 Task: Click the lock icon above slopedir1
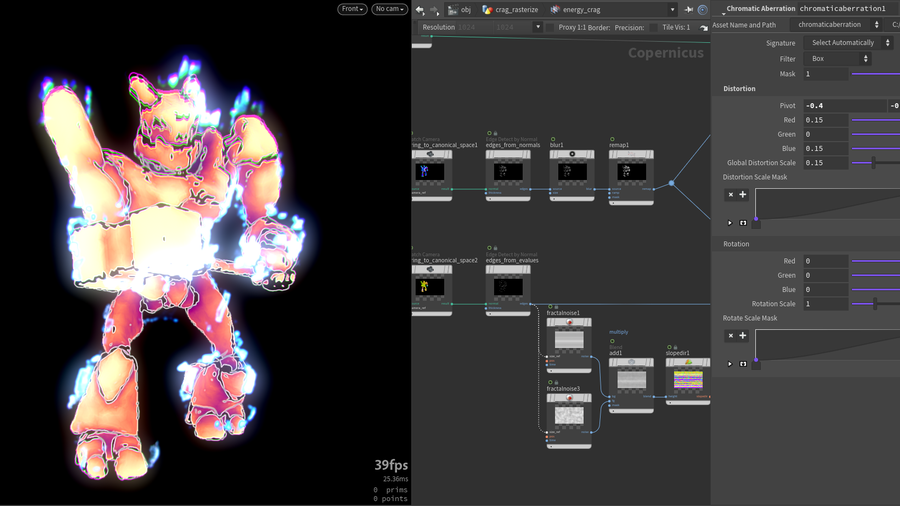click(x=676, y=347)
